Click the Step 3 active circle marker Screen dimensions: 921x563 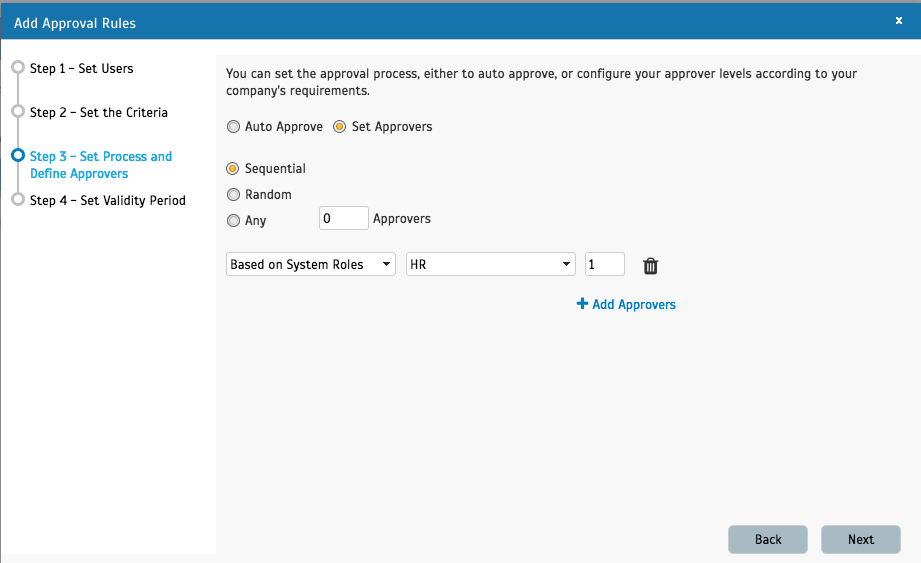(17, 156)
